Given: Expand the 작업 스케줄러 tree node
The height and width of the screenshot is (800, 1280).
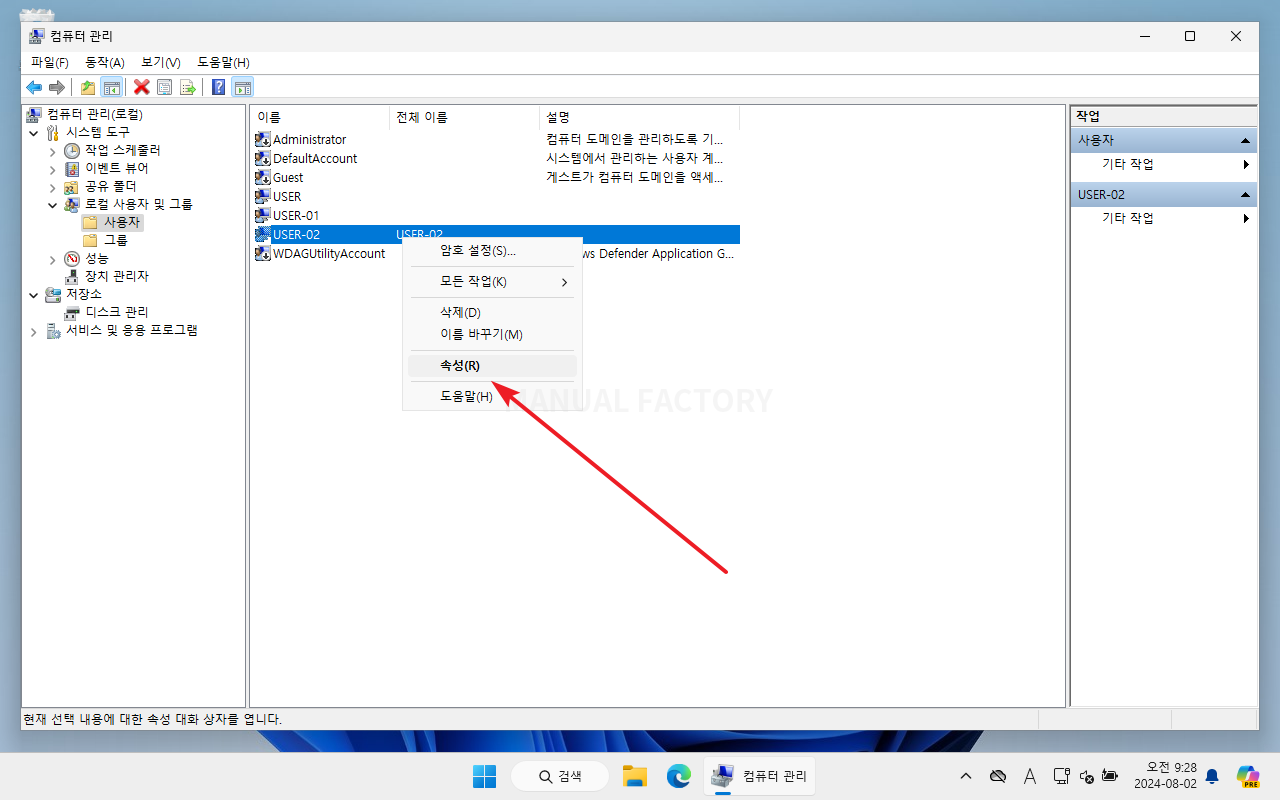Looking at the screenshot, I should tap(53, 150).
